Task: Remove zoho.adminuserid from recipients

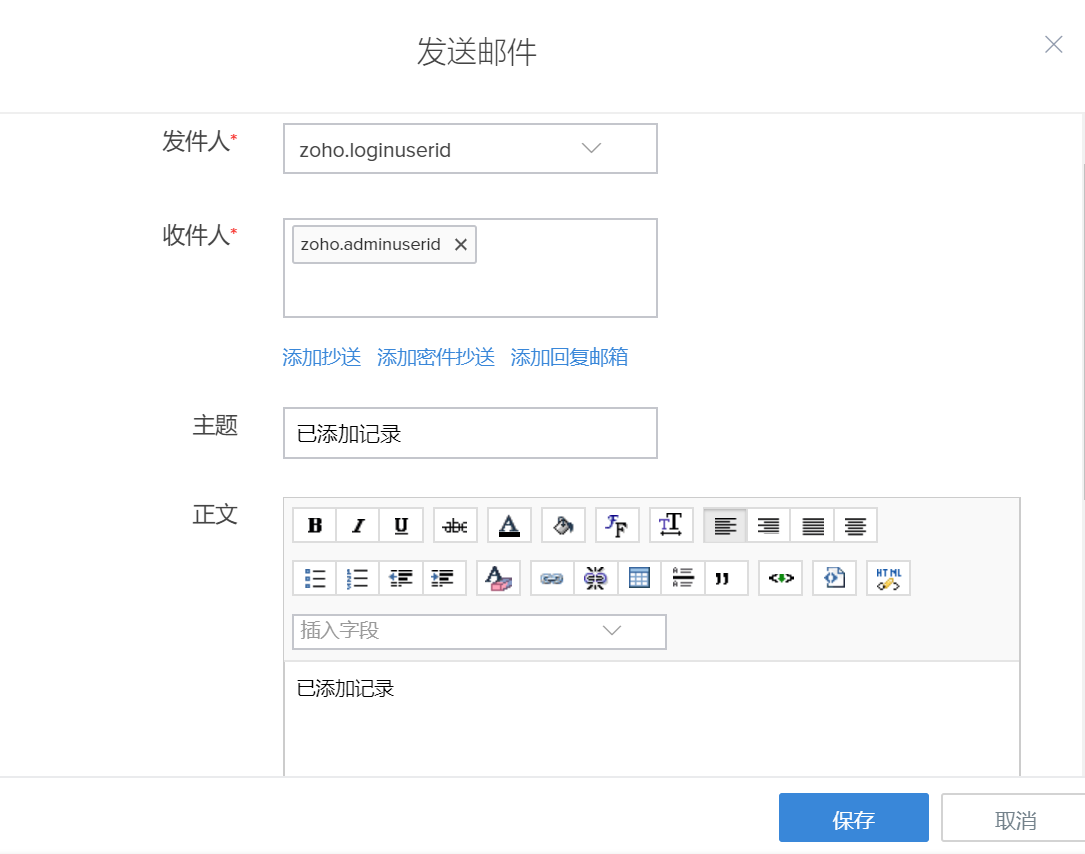Action: (460, 245)
